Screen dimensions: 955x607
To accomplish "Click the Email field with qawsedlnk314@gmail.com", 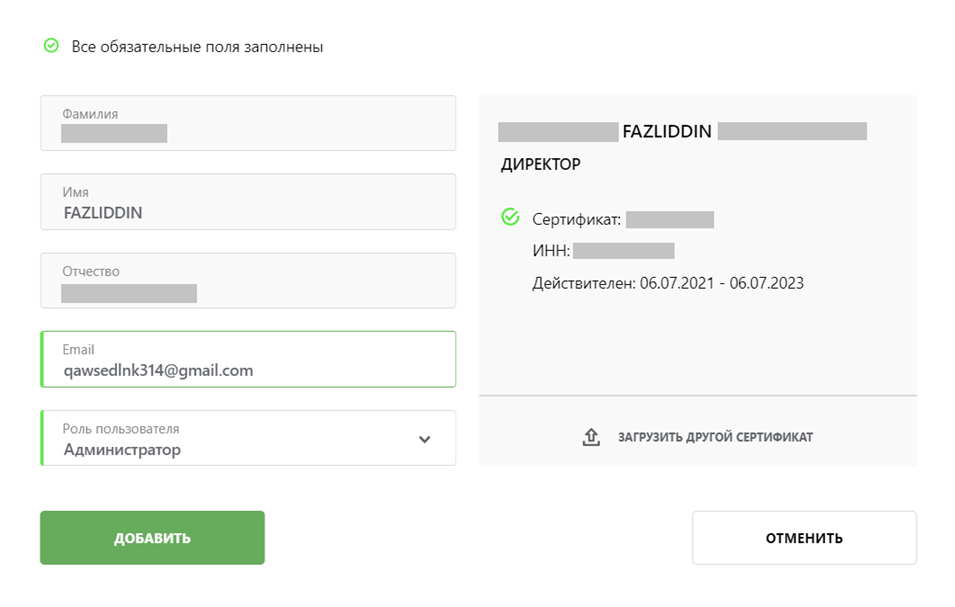I will [x=248, y=359].
